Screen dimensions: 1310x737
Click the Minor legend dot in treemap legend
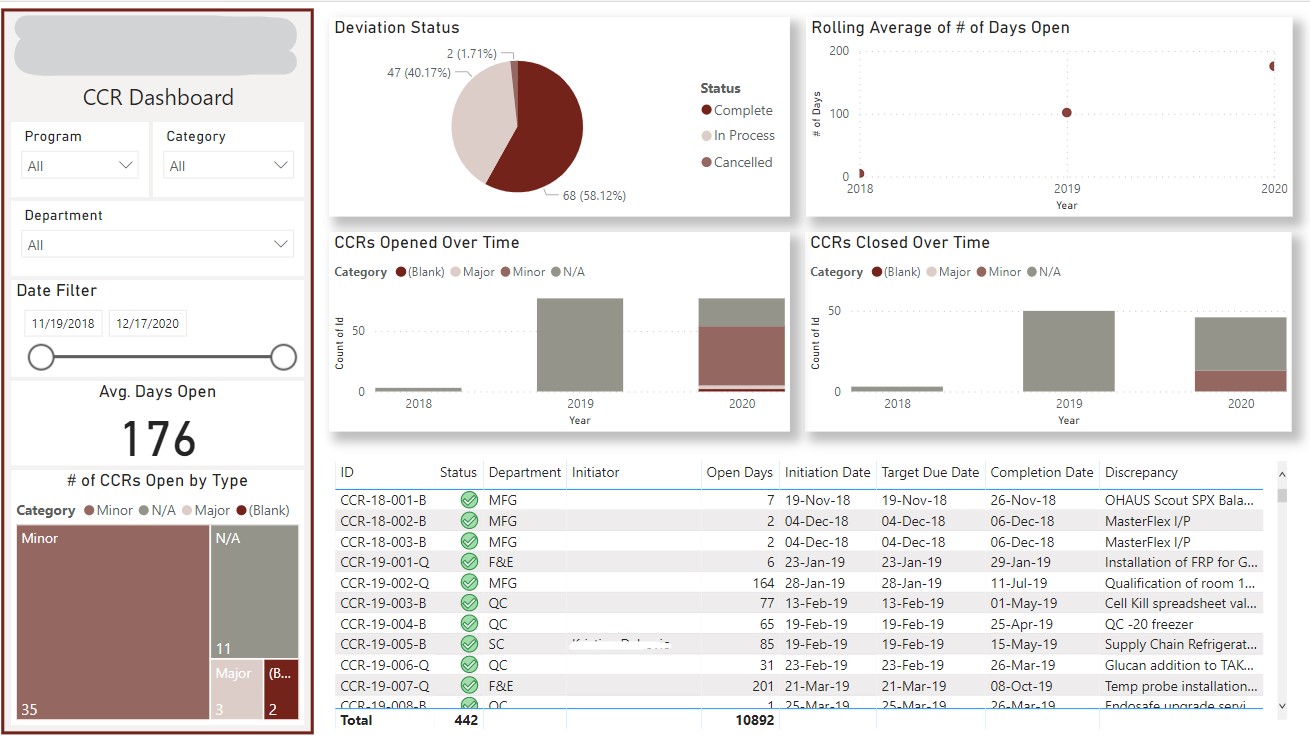(x=89, y=510)
